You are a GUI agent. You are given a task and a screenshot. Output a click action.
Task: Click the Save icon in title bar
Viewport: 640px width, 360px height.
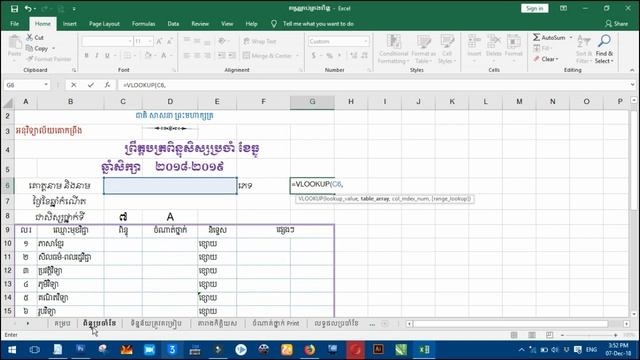pos(14,9)
